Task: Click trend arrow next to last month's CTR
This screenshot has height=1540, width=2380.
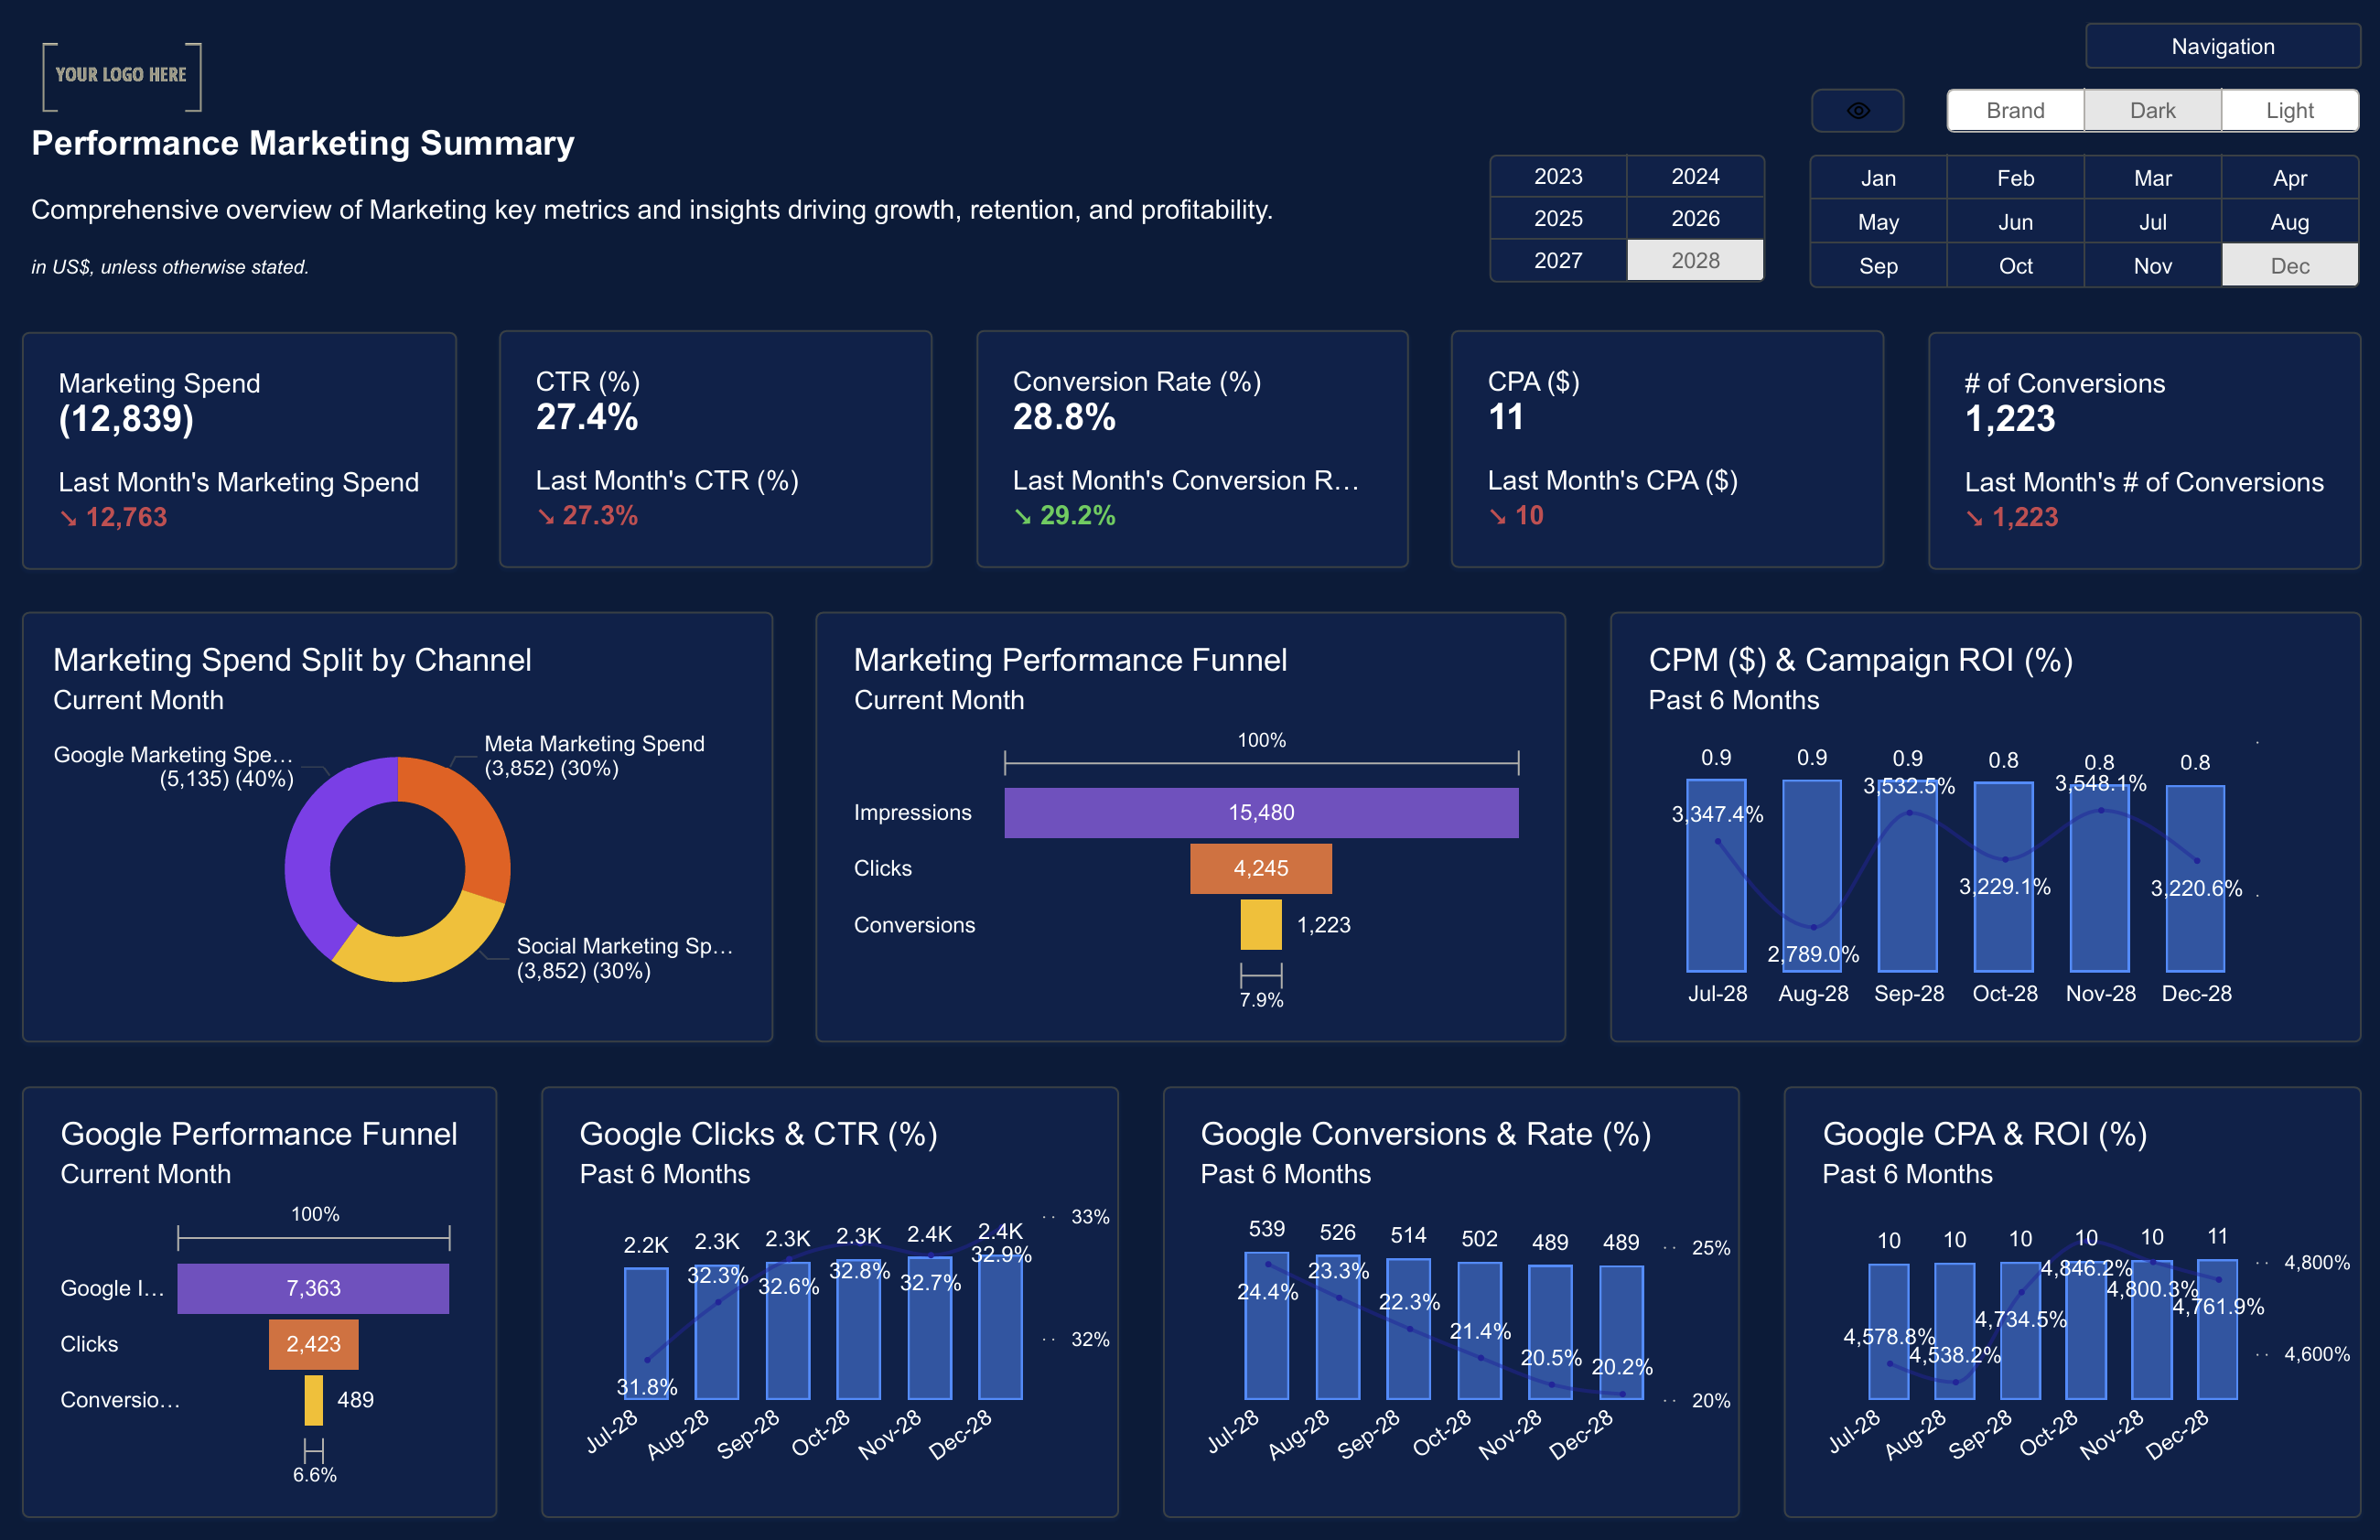Action: 545,516
